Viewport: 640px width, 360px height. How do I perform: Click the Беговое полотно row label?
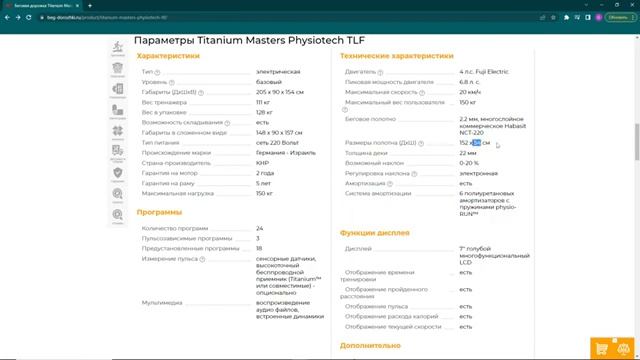[x=370, y=119]
